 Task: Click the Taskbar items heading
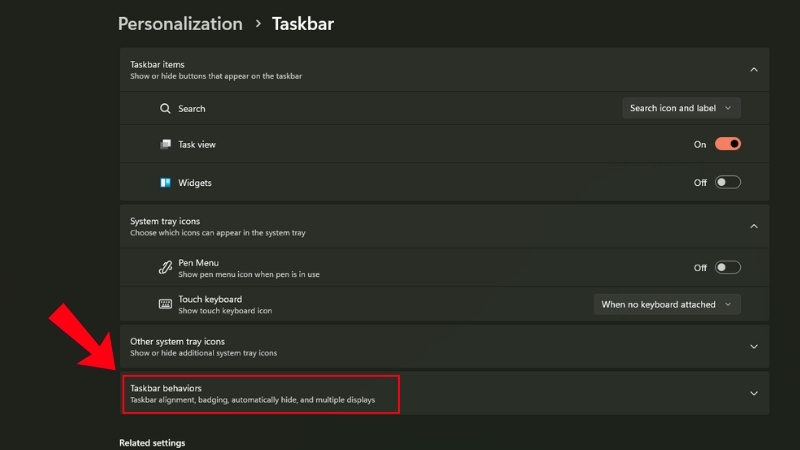click(157, 64)
